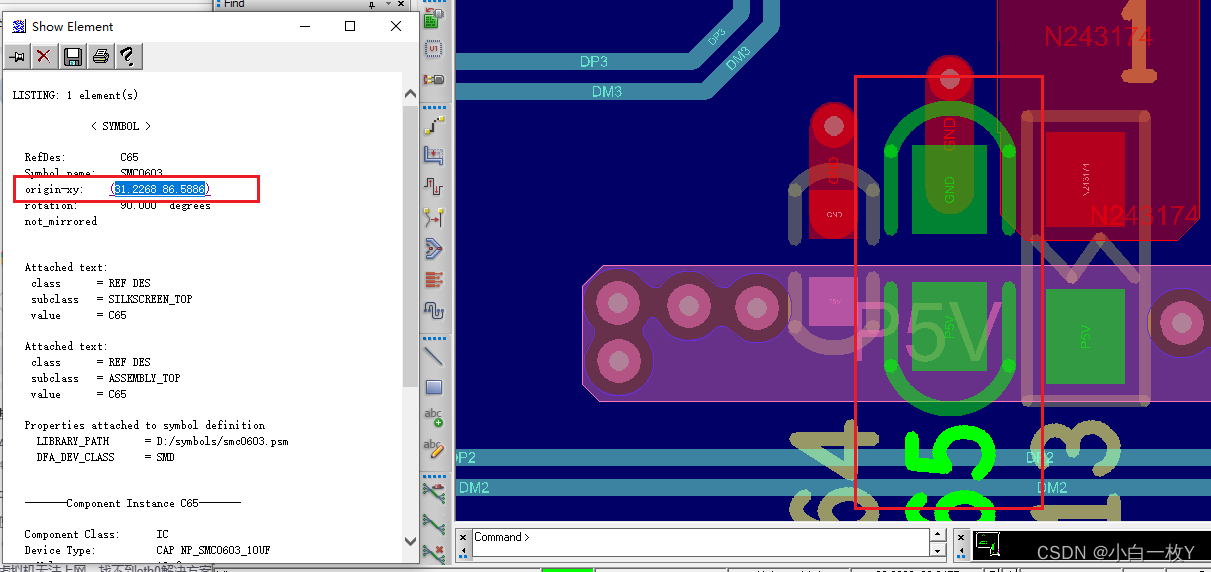Click the Command window down arrow
The width and height of the screenshot is (1211, 572).
coord(937,550)
